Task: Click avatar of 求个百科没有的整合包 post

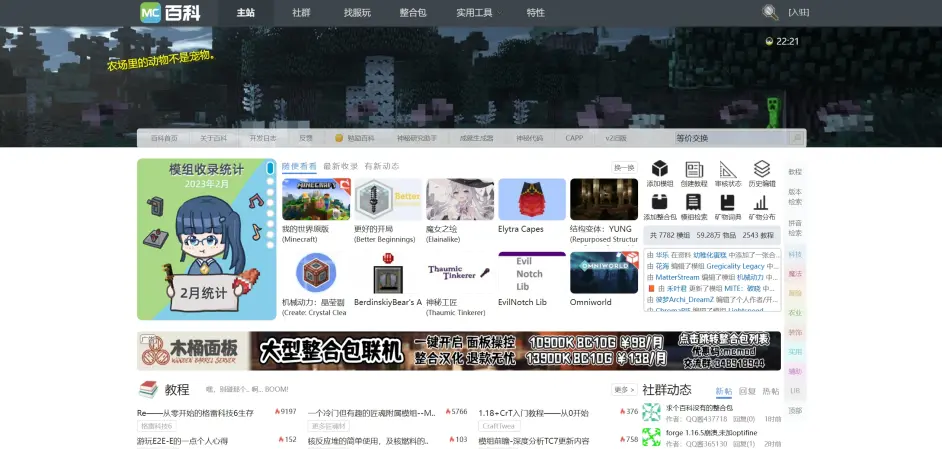Action: tap(651, 412)
